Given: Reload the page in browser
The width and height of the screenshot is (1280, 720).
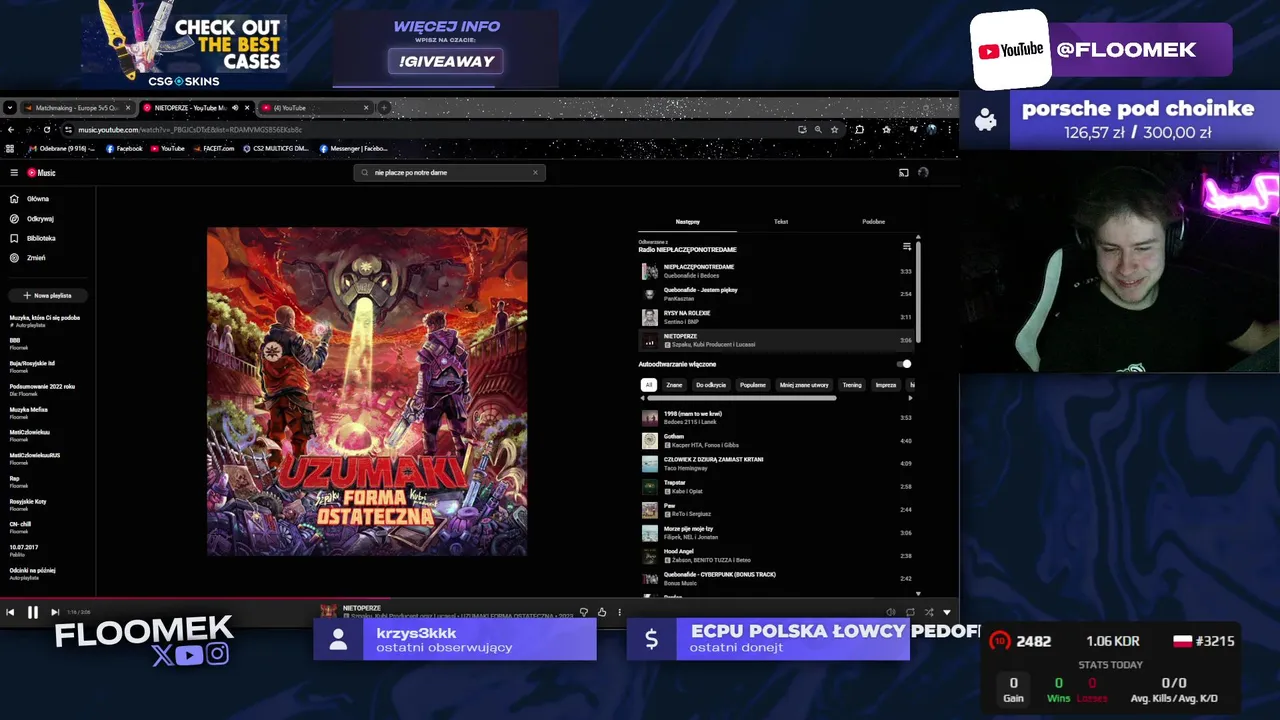Looking at the screenshot, I should click(49, 129).
